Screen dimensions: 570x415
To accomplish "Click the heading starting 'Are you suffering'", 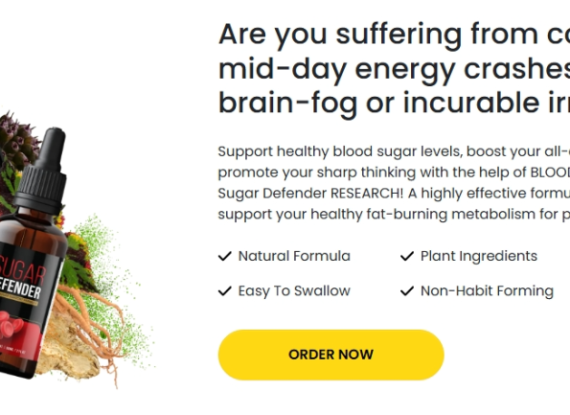I will (x=394, y=35).
